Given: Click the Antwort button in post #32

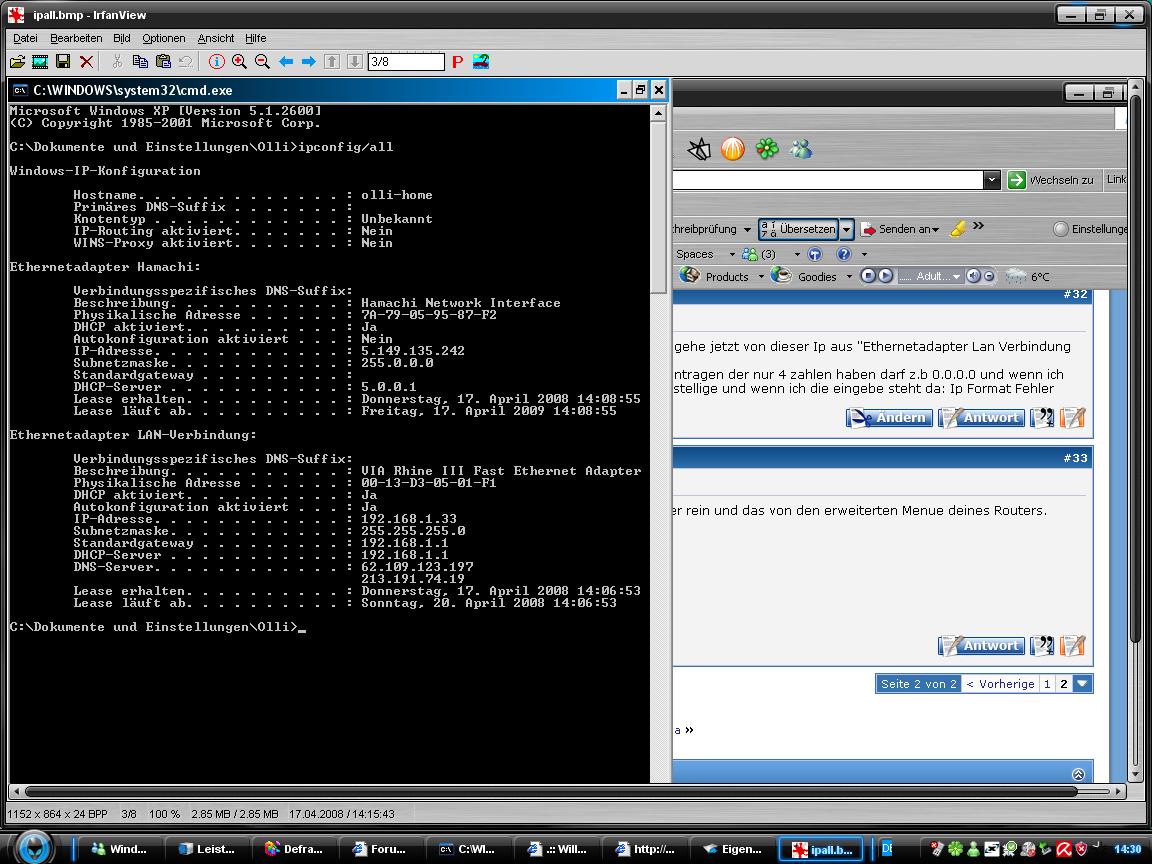Looking at the screenshot, I should pyautogui.click(x=981, y=417).
